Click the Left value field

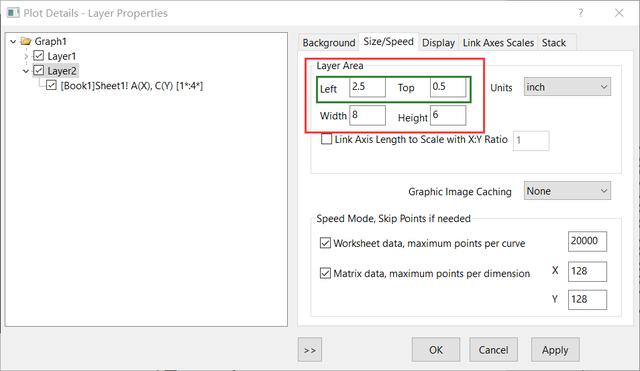coord(367,87)
